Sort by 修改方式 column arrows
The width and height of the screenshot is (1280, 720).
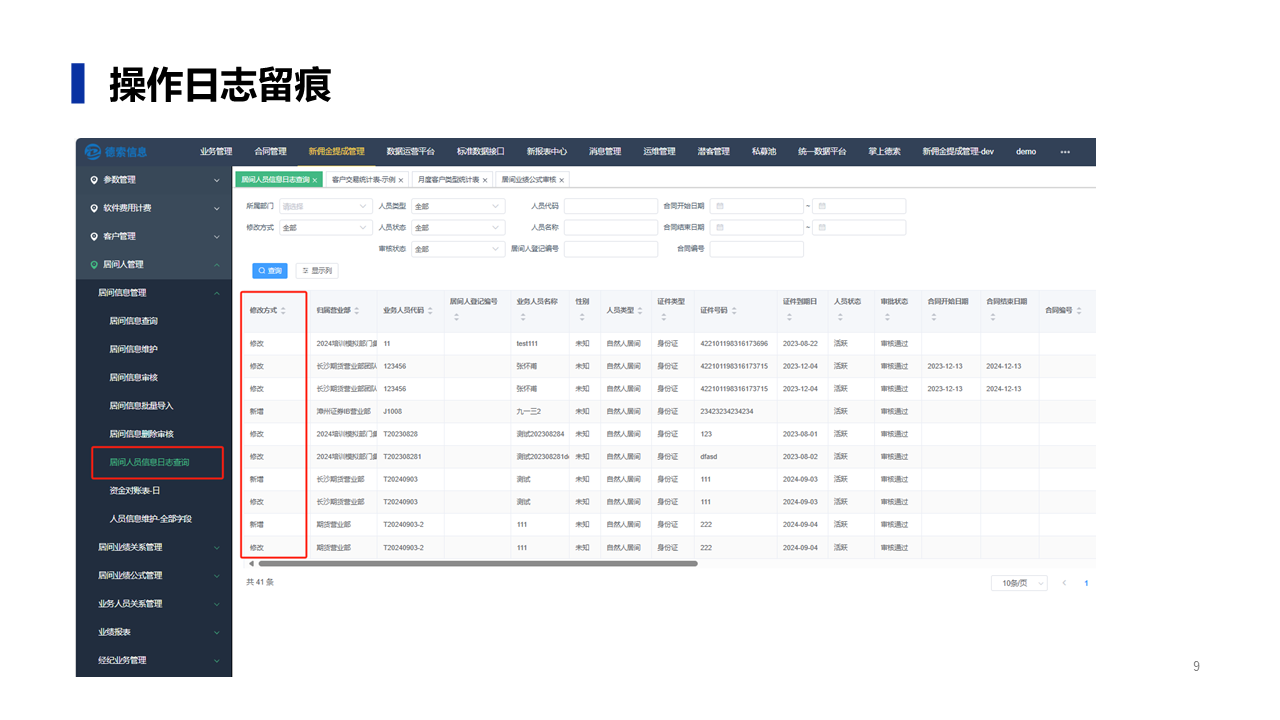pos(283,311)
